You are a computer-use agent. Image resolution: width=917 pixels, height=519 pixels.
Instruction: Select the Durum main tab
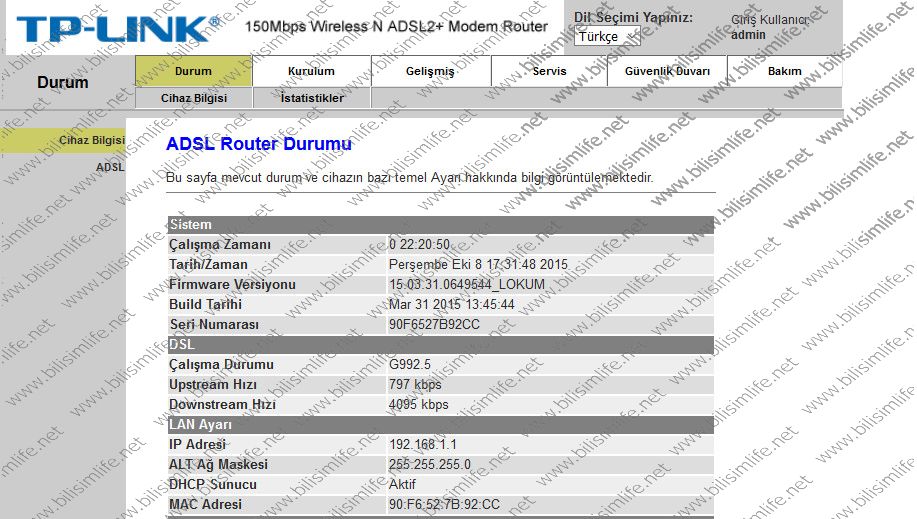click(x=194, y=71)
